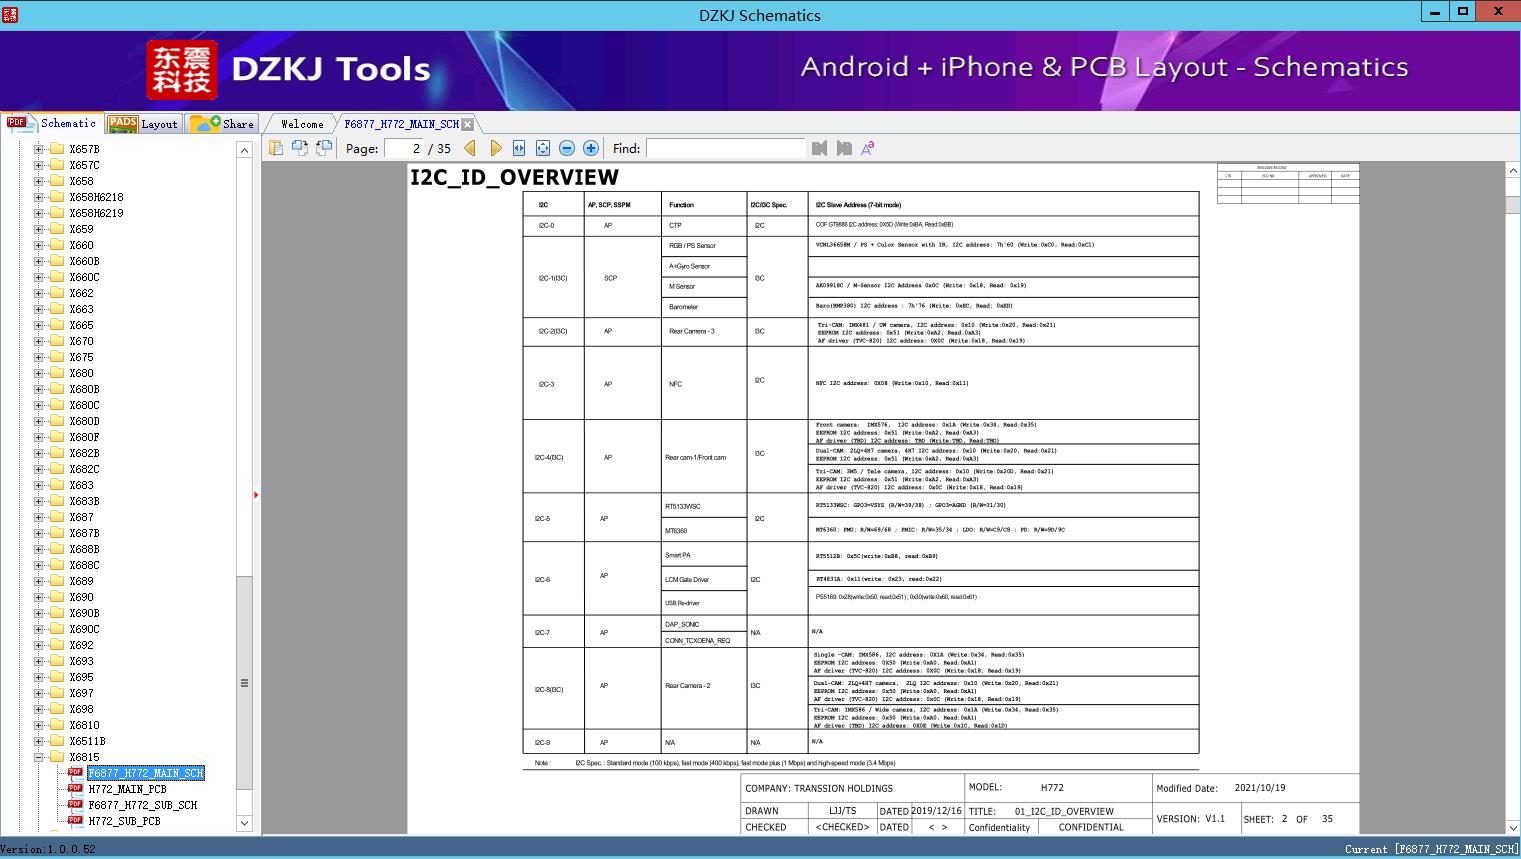Go to the previous page
This screenshot has height=859, width=1521.
pos(470,148)
